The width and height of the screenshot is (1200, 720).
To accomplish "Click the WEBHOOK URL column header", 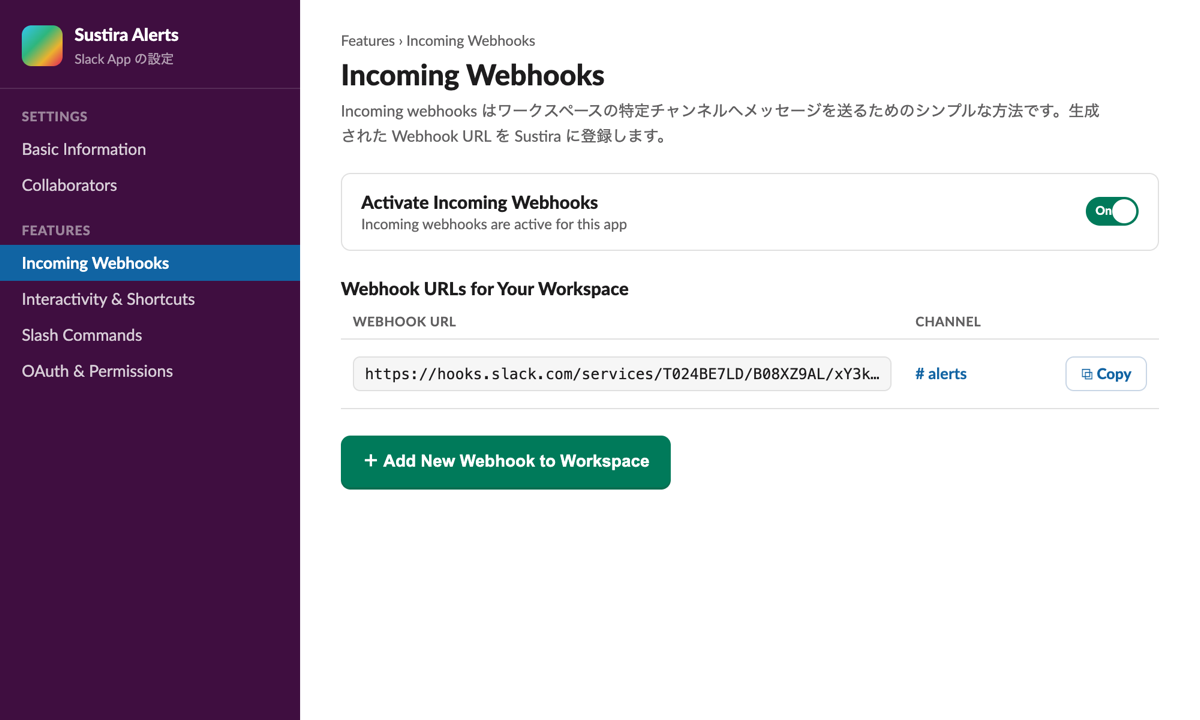I will 404,322.
